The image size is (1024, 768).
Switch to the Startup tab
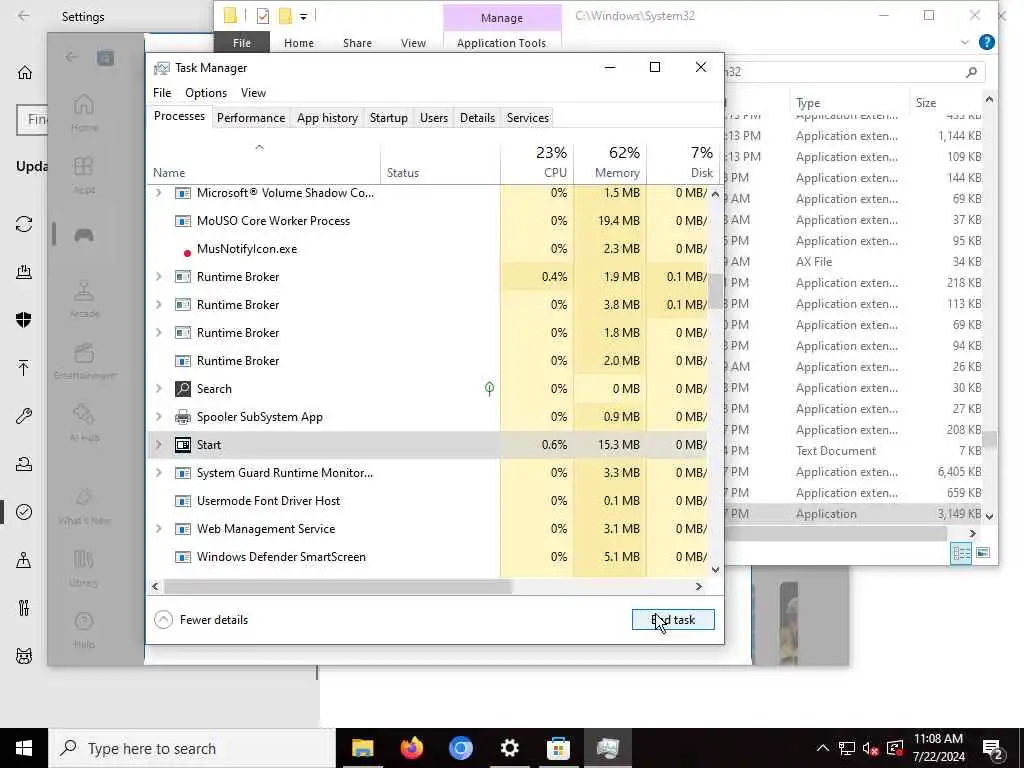389,118
